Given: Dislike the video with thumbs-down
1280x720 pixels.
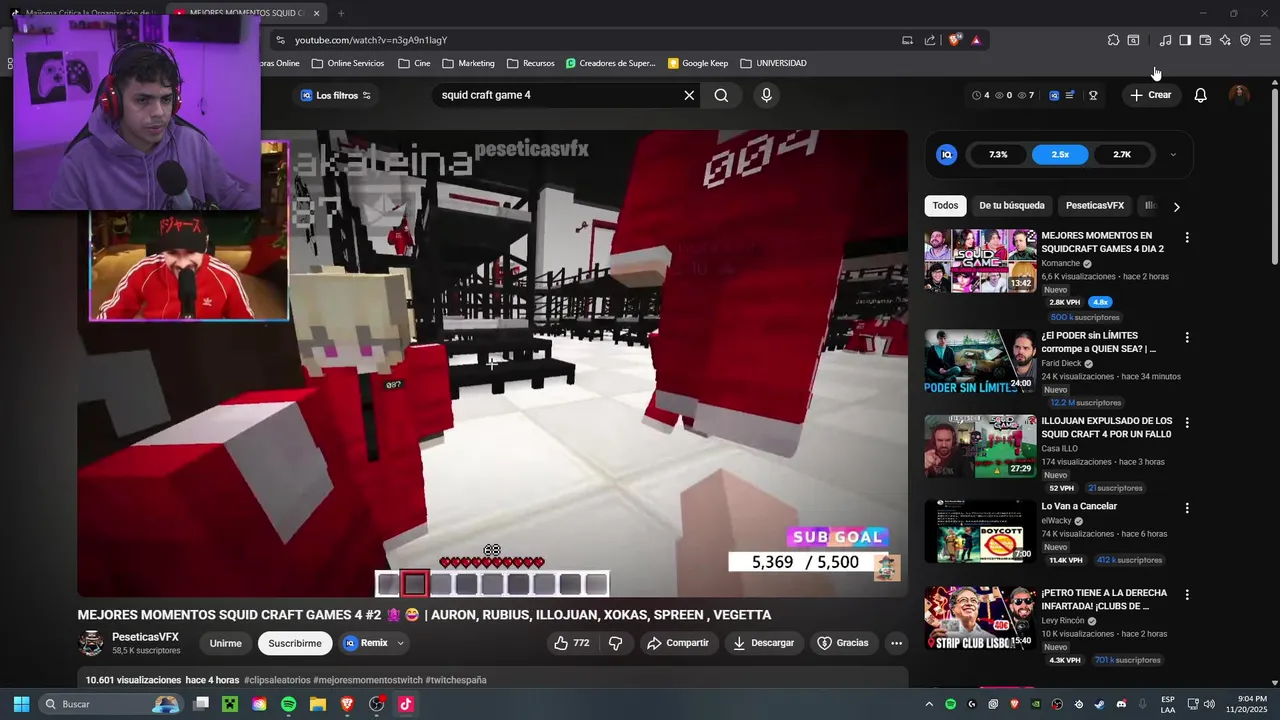Looking at the screenshot, I should 616,643.
